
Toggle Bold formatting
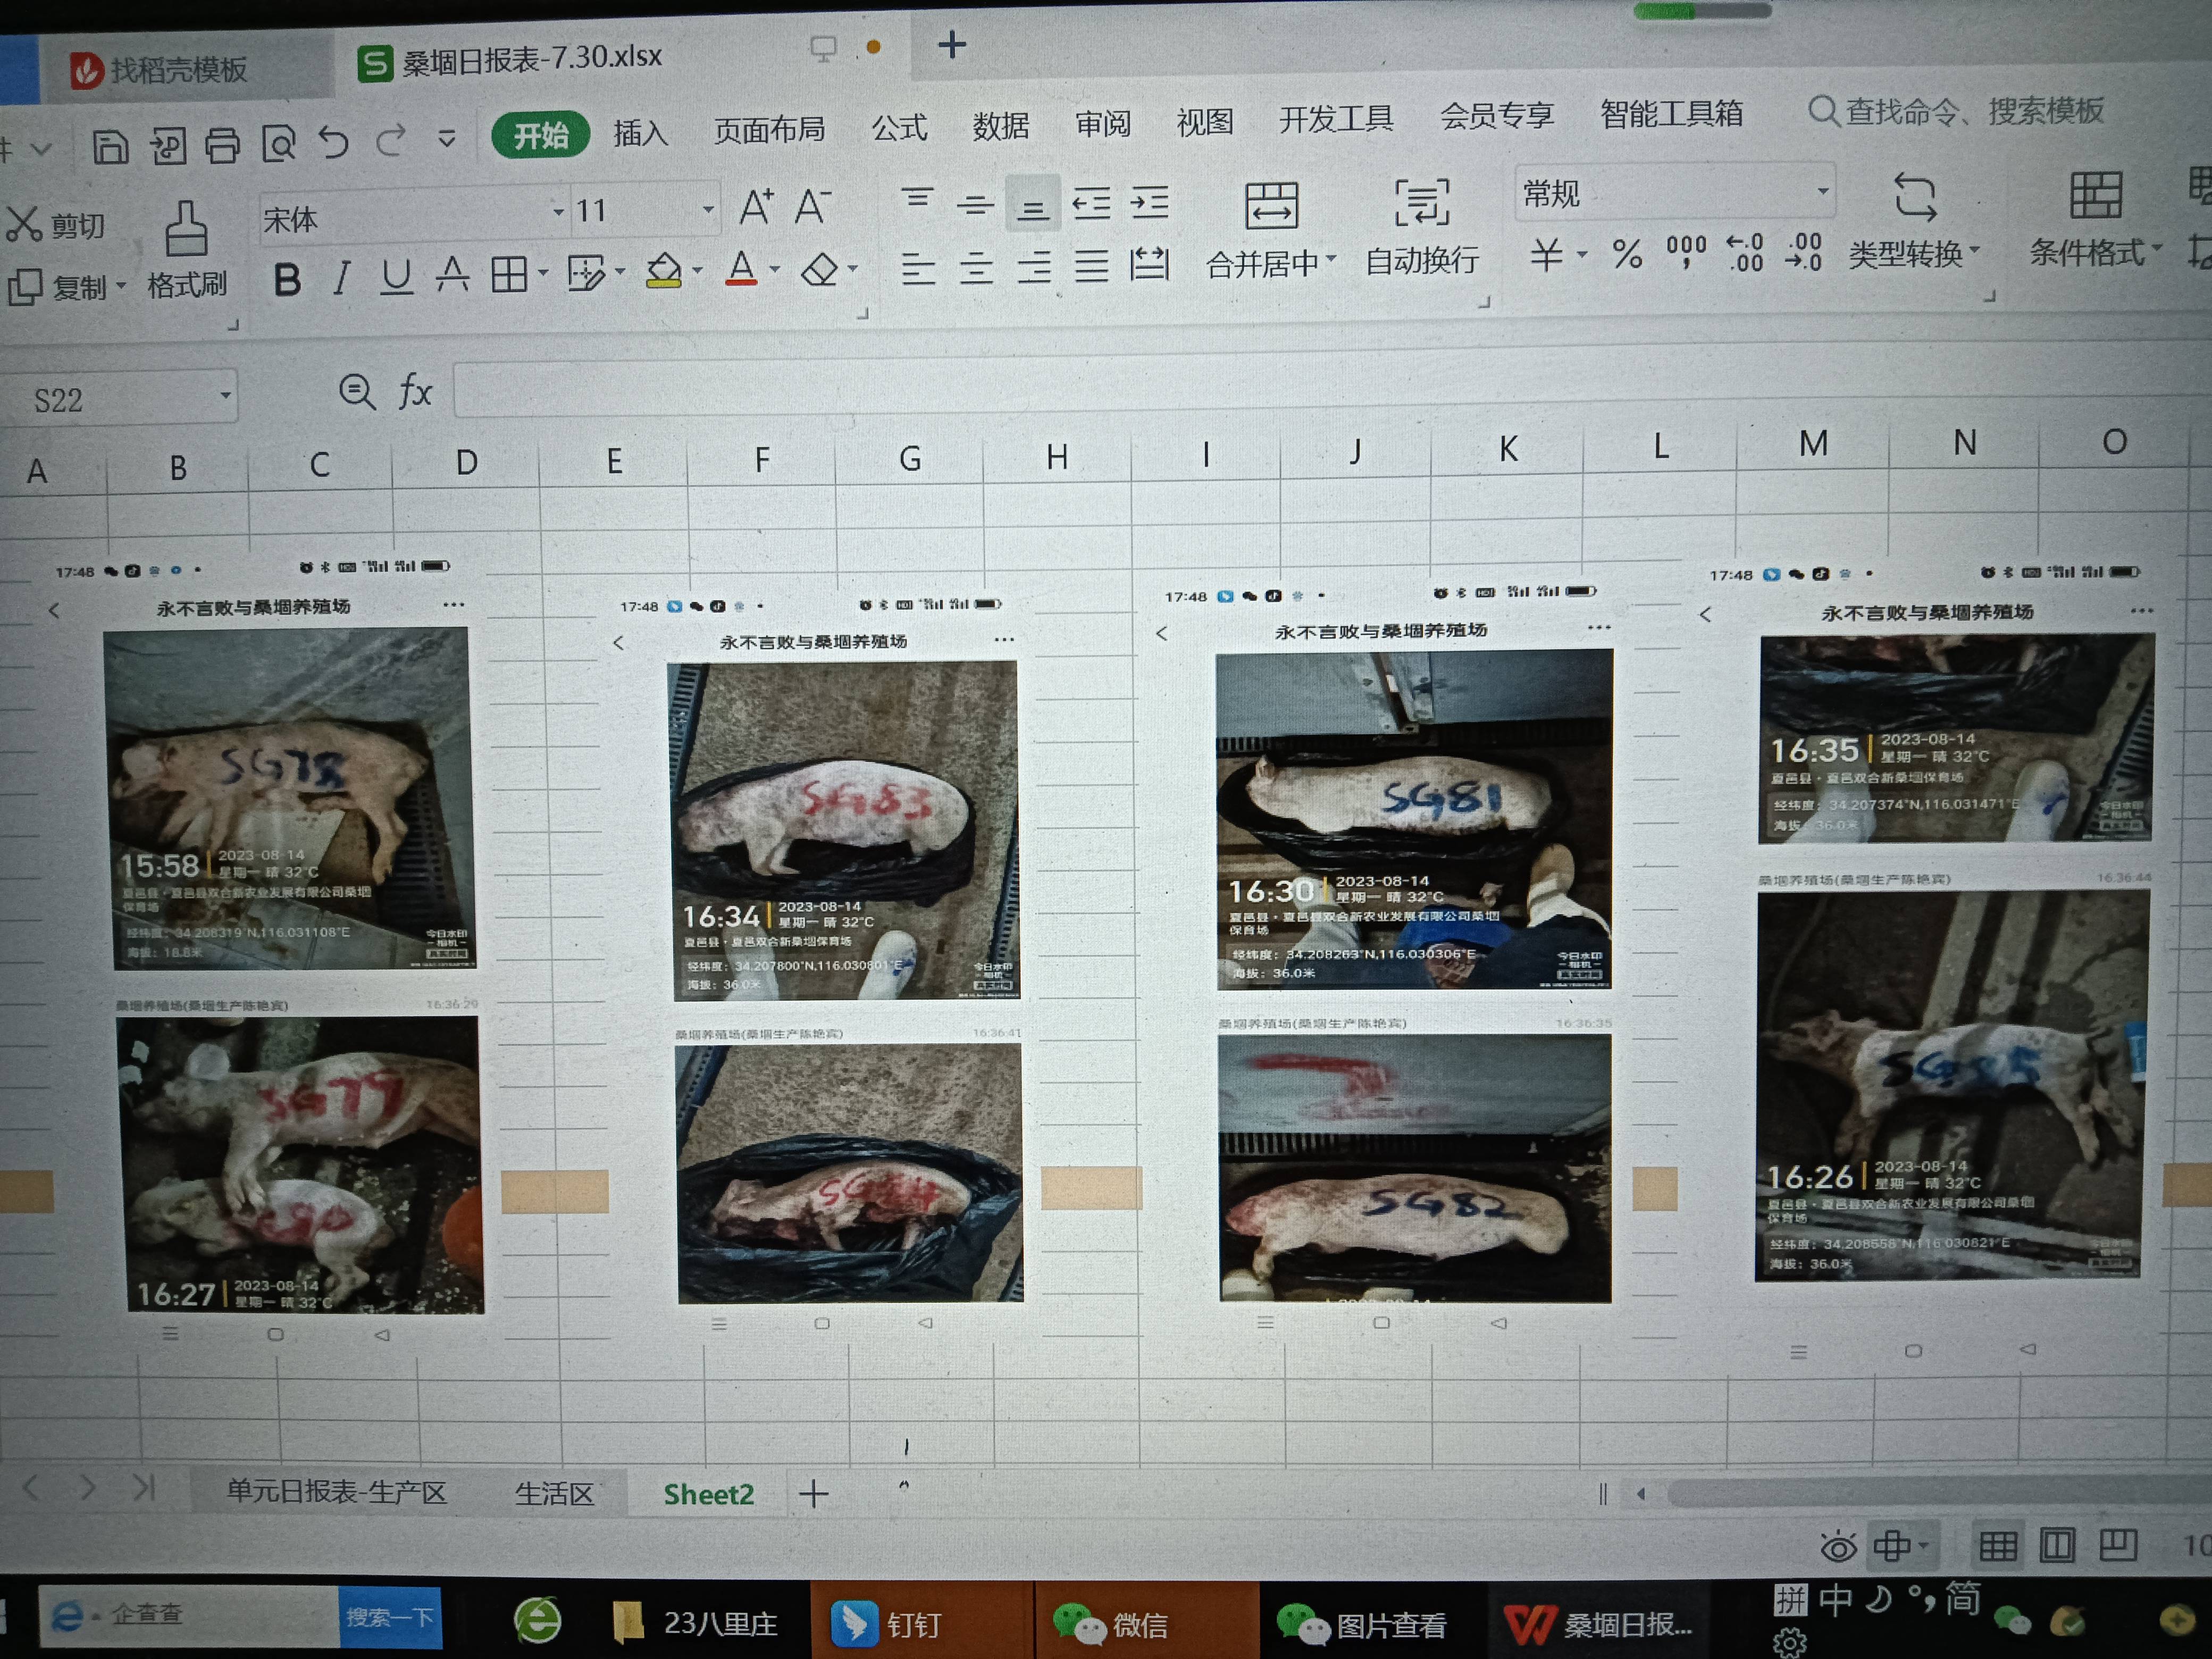287,279
